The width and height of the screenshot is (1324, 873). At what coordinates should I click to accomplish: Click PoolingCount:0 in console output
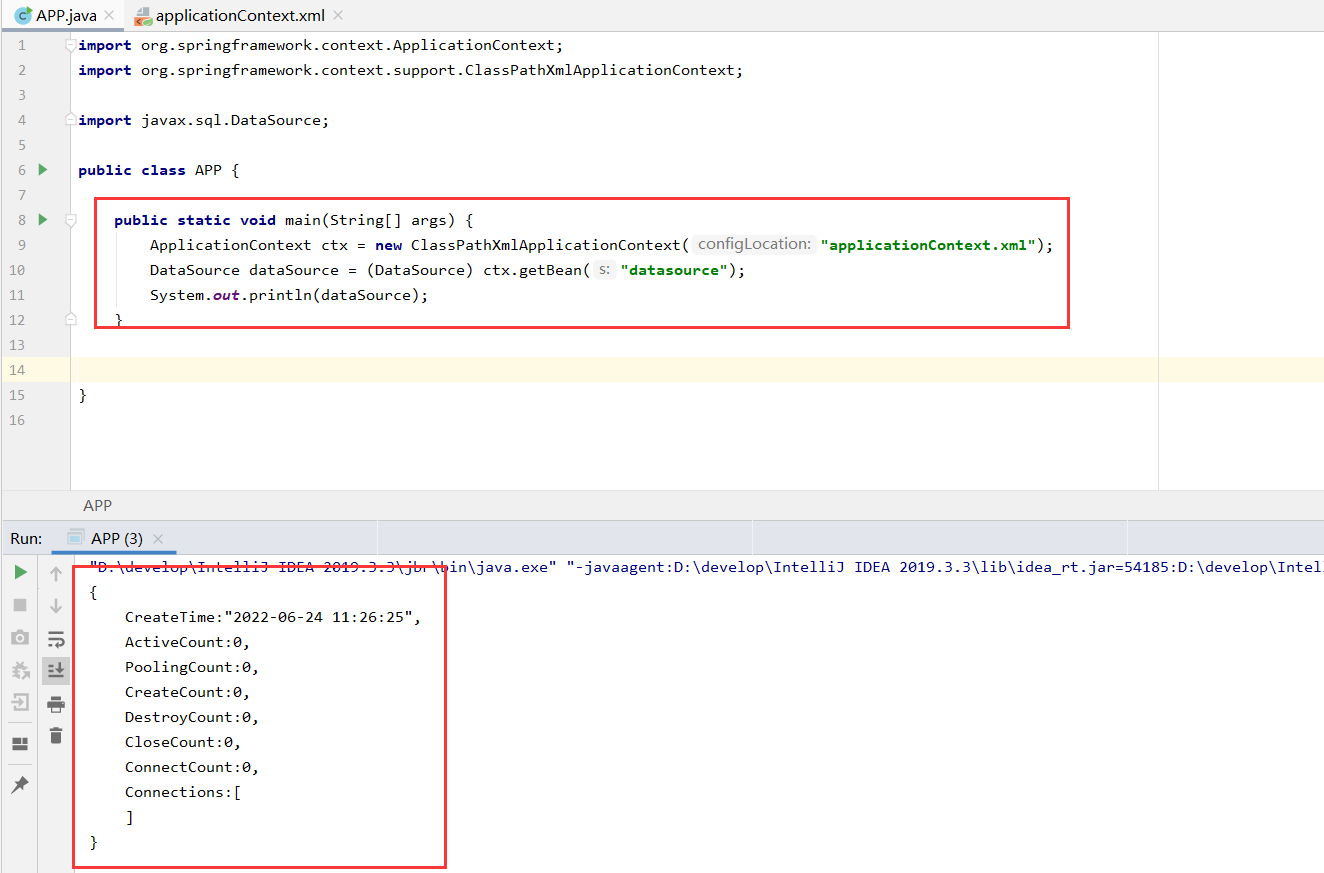(x=192, y=667)
